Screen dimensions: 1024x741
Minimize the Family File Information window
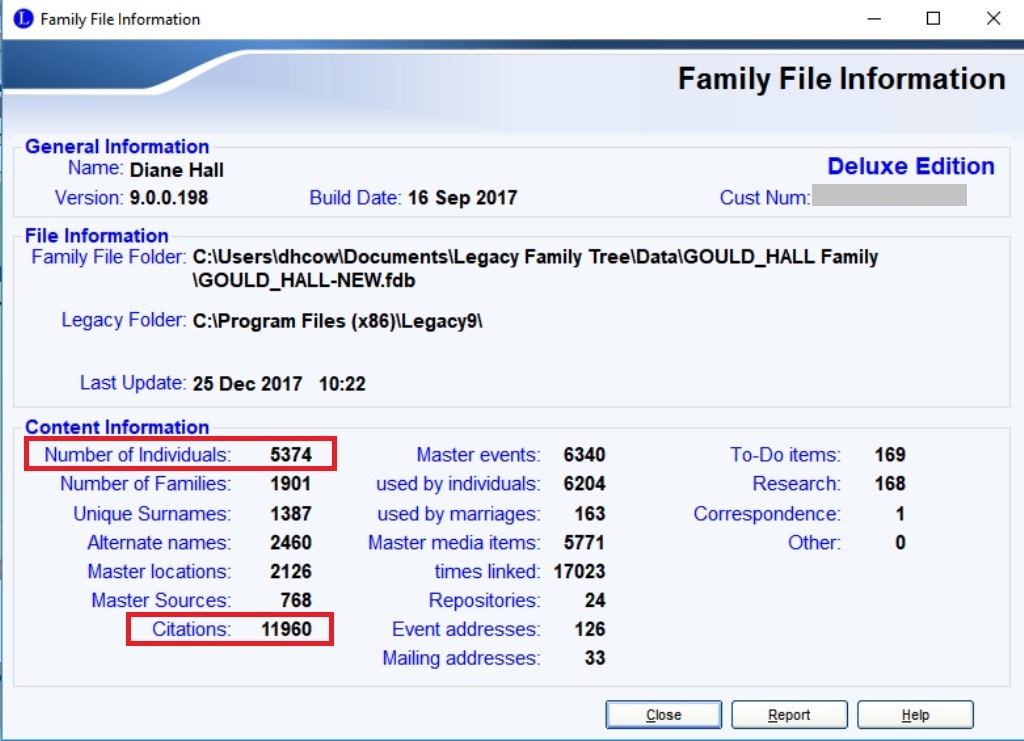pos(874,18)
